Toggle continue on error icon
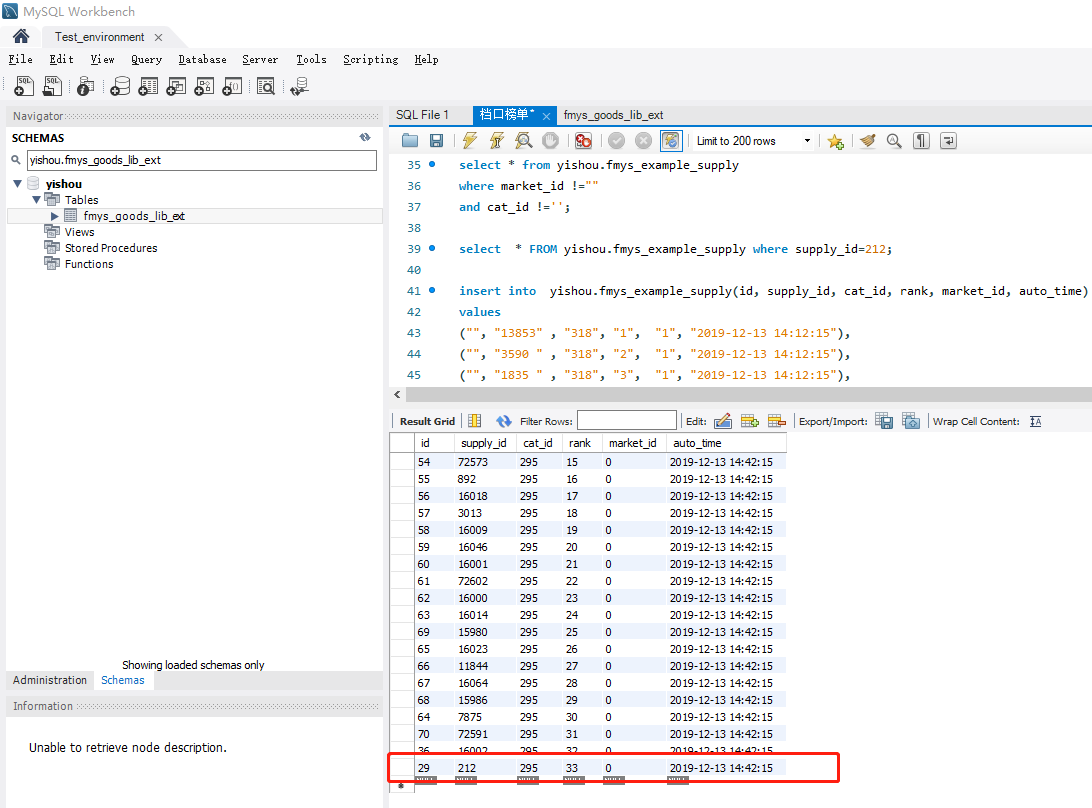 [584, 141]
